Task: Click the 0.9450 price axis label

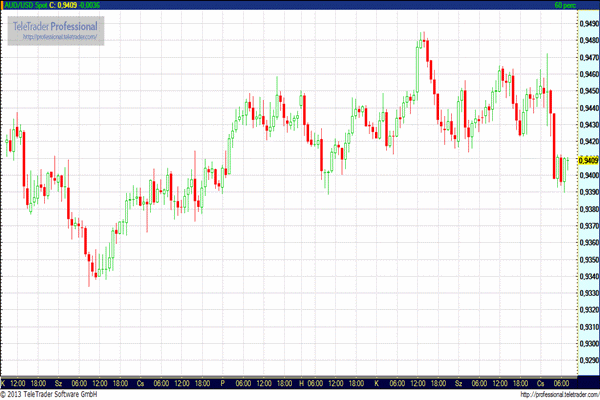Action: [x=587, y=91]
